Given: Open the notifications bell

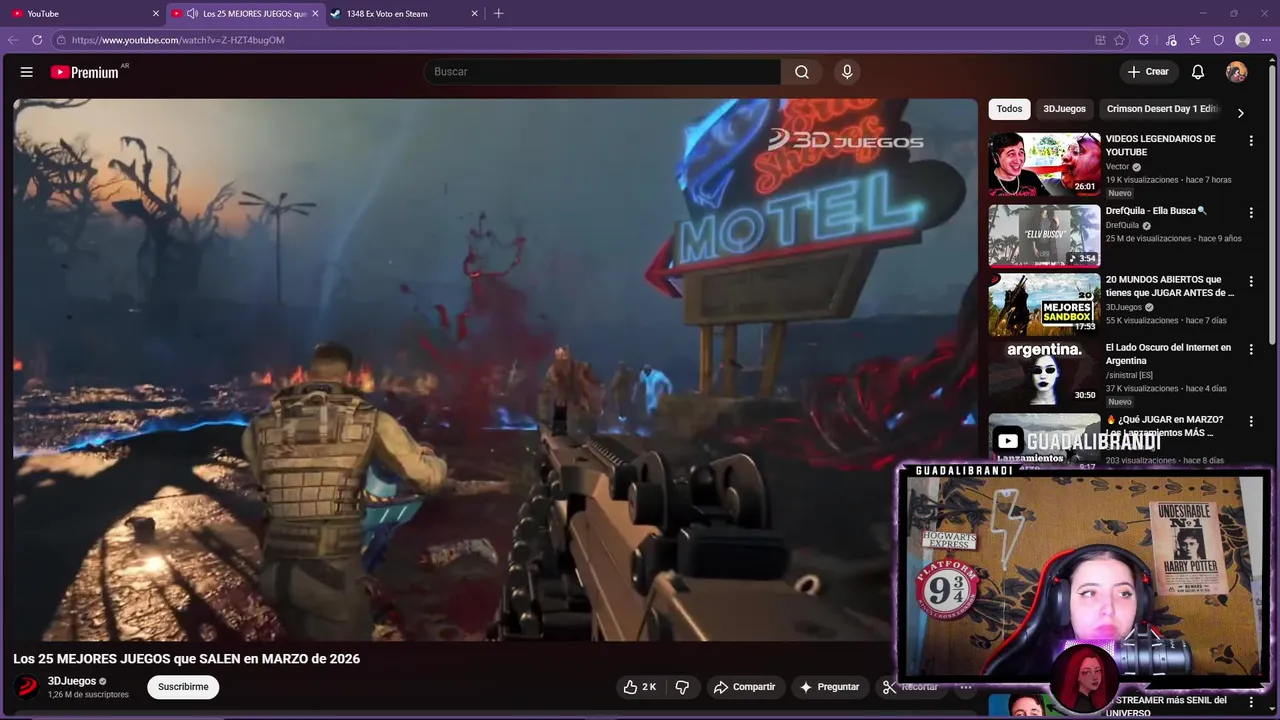Looking at the screenshot, I should tap(1198, 72).
